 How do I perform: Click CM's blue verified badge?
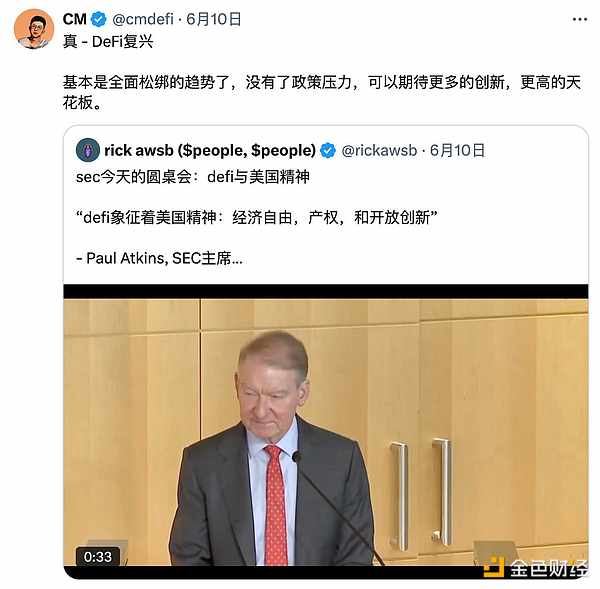(x=99, y=19)
